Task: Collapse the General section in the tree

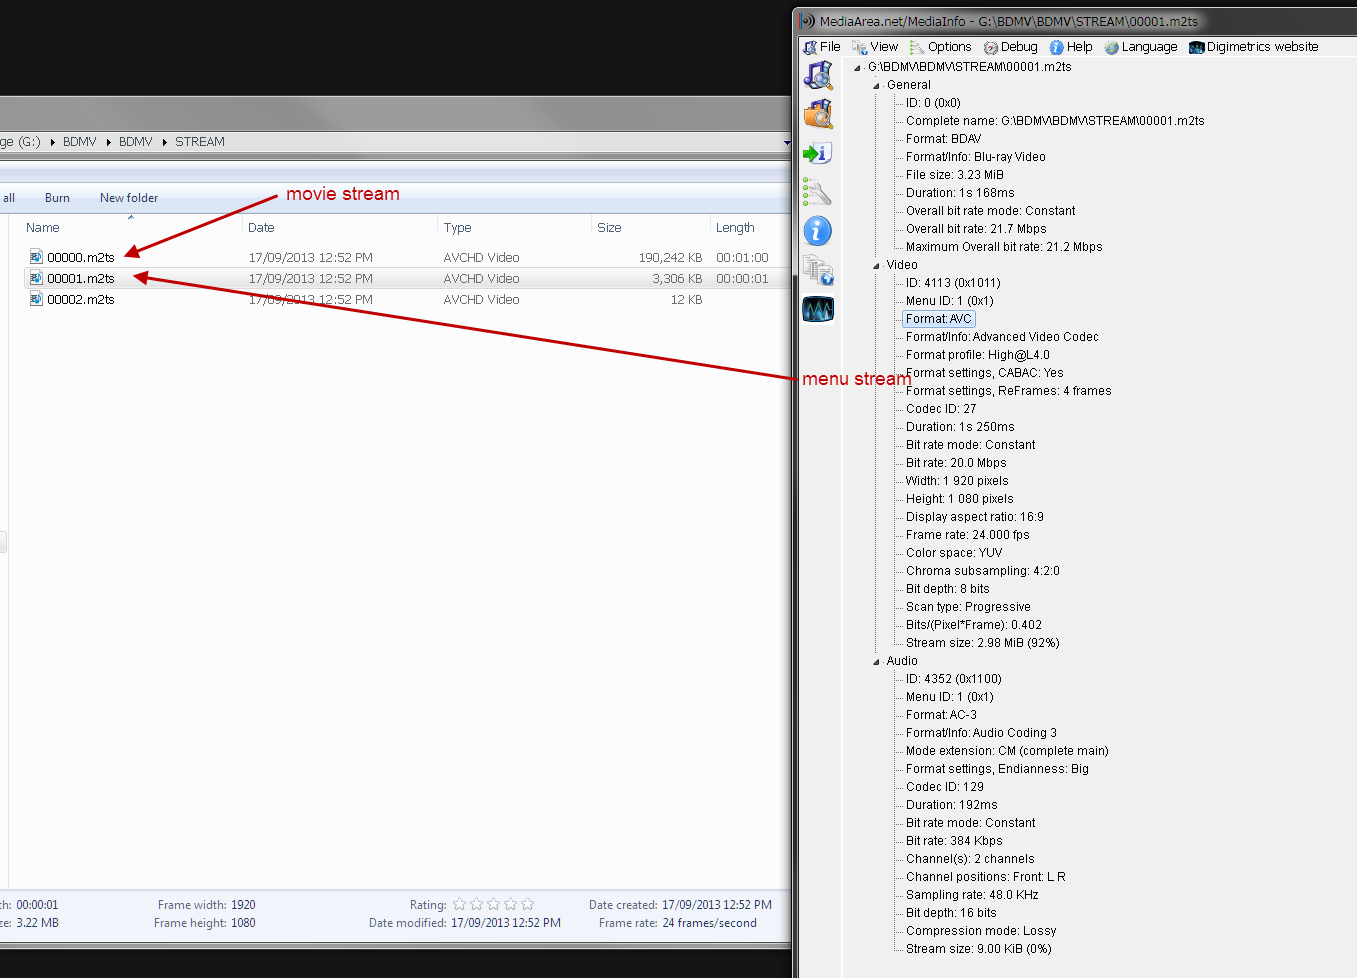Action: (x=877, y=86)
